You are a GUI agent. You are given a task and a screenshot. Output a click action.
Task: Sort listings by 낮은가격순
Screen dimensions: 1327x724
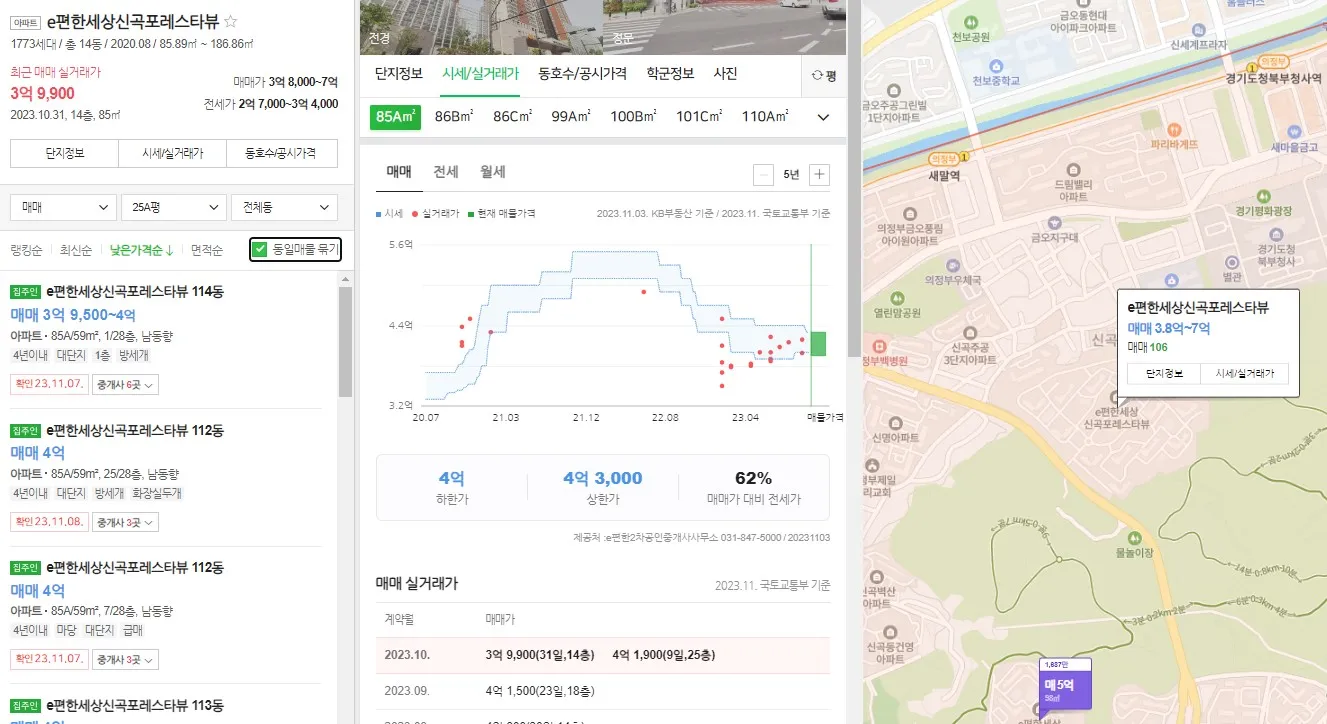pos(141,250)
